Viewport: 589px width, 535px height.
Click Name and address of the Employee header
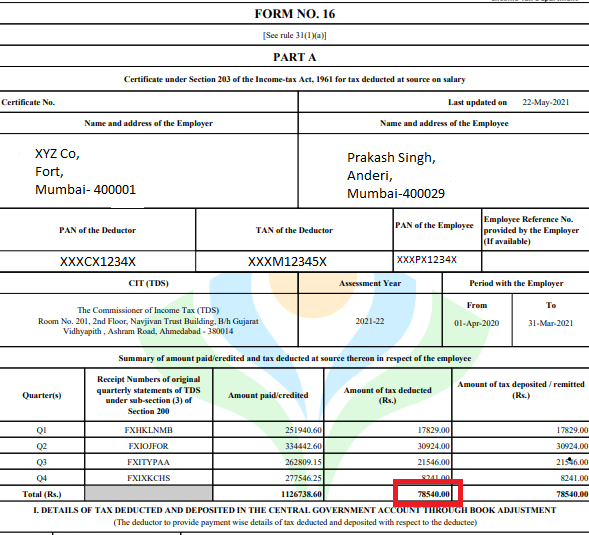444,123
